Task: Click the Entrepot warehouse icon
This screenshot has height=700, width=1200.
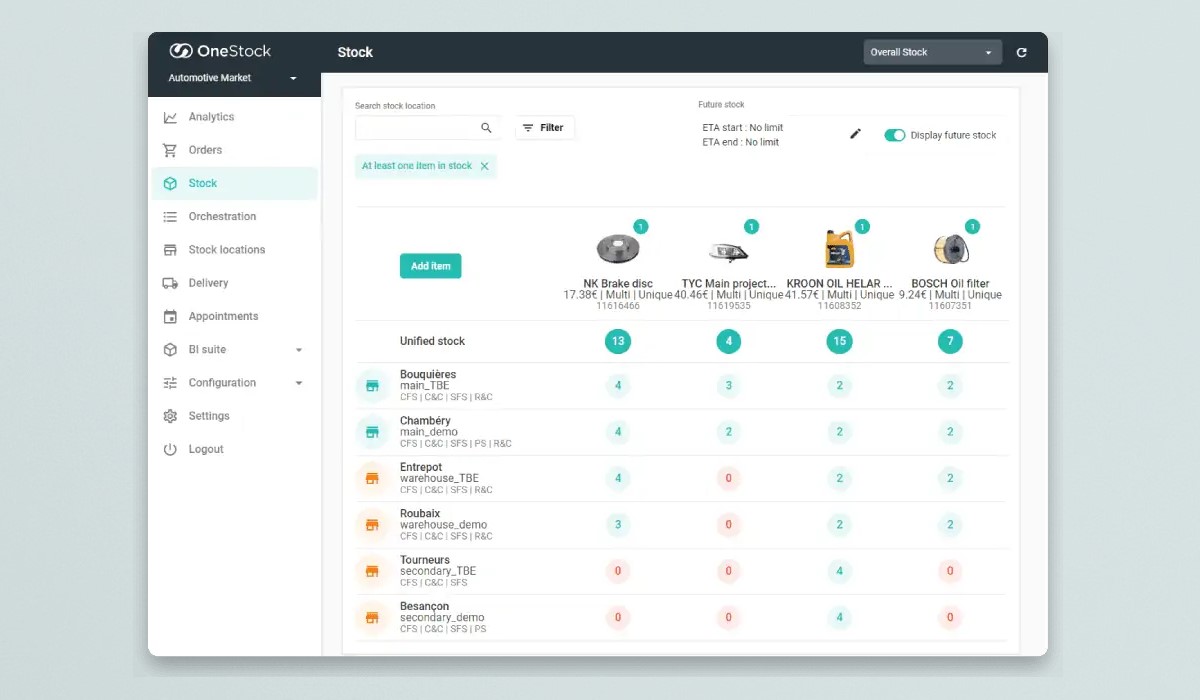Action: coord(372,479)
